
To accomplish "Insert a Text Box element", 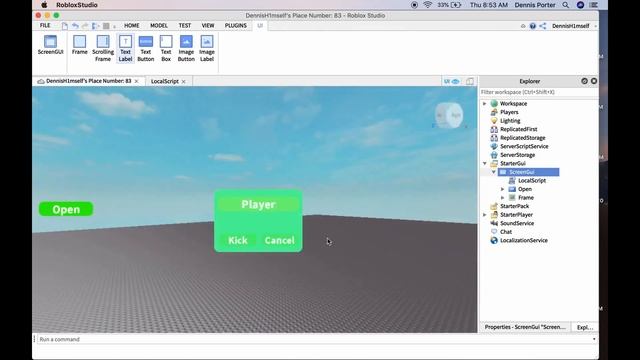I will pos(166,48).
